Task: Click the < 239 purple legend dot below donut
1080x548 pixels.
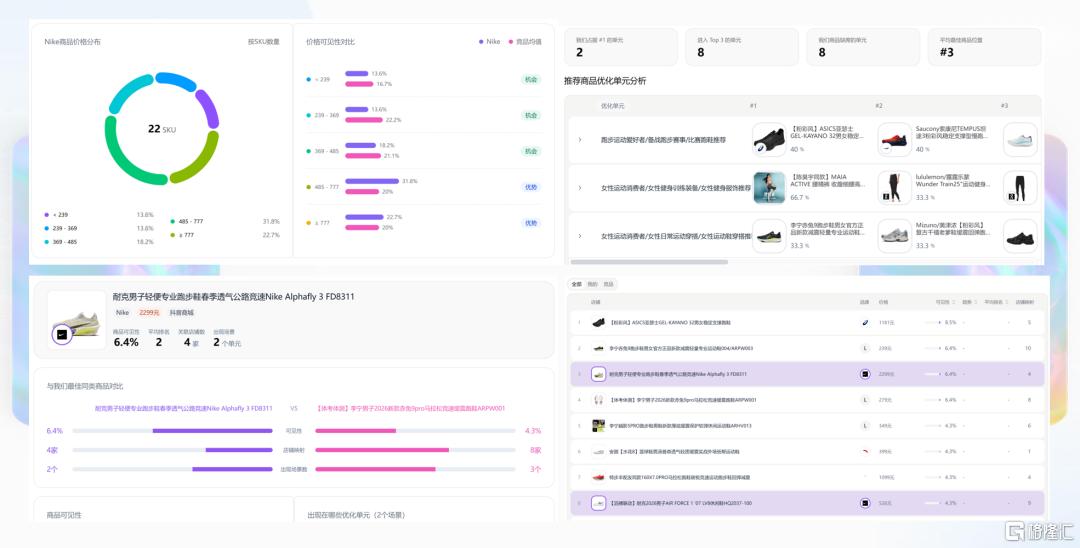Action: (47, 215)
